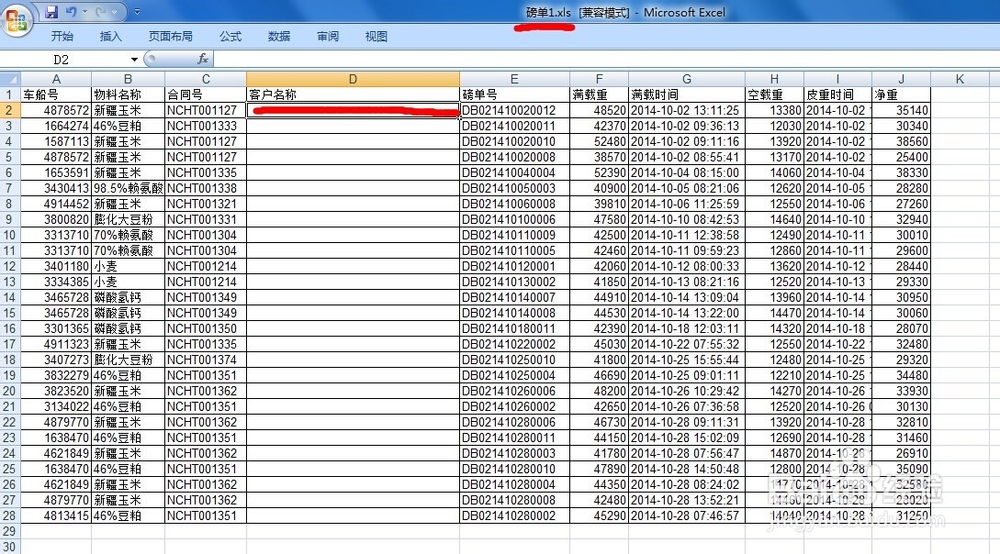This screenshot has width=1000, height=554.
Task: Open the redo history dropdown arrow
Action: (x=114, y=11)
